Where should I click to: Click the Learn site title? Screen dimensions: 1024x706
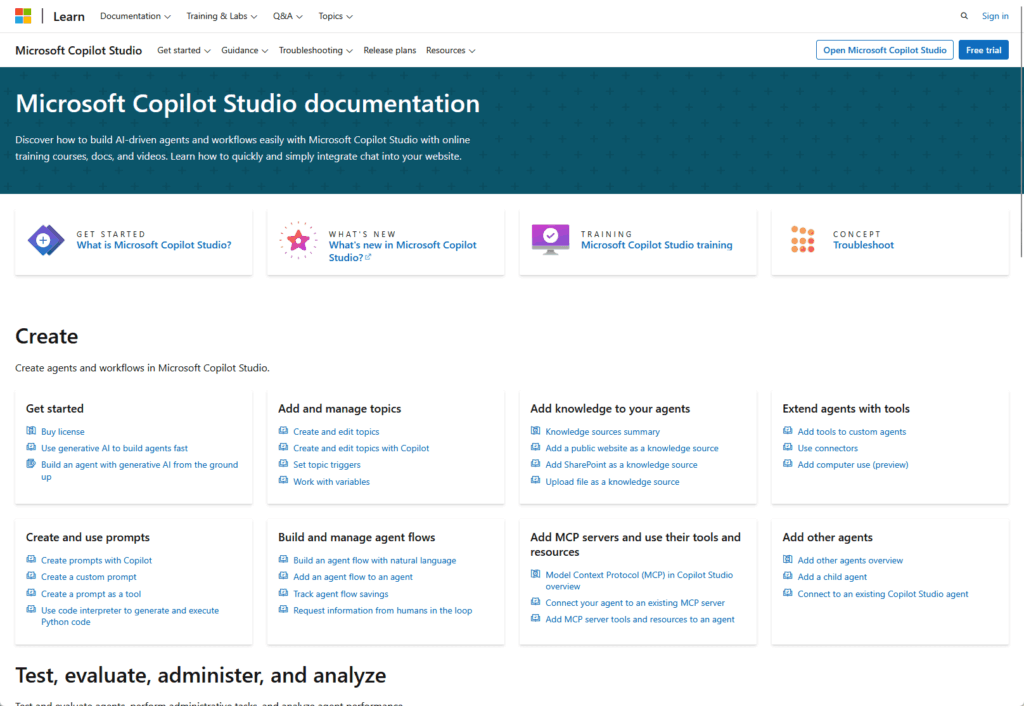(x=69, y=16)
